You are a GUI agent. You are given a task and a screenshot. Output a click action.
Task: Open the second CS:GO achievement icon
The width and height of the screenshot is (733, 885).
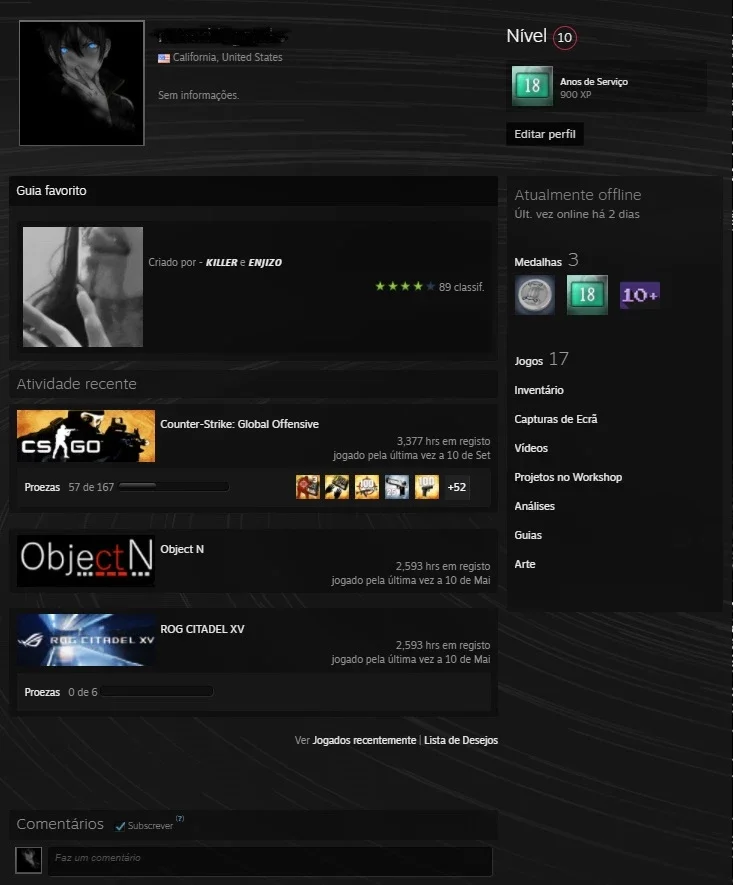337,487
